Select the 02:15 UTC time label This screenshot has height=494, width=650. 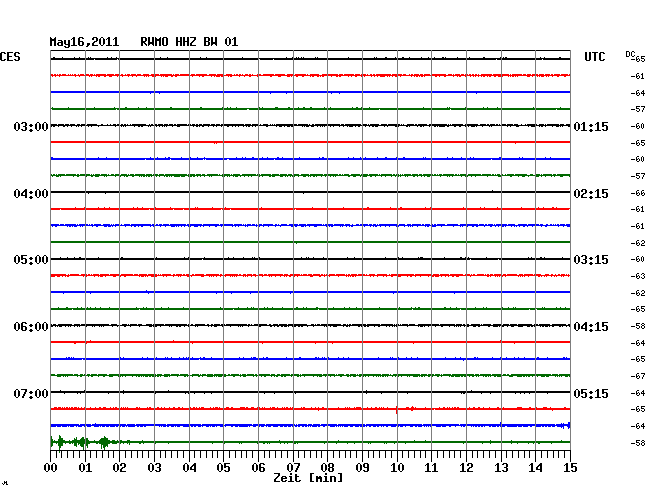pos(591,194)
